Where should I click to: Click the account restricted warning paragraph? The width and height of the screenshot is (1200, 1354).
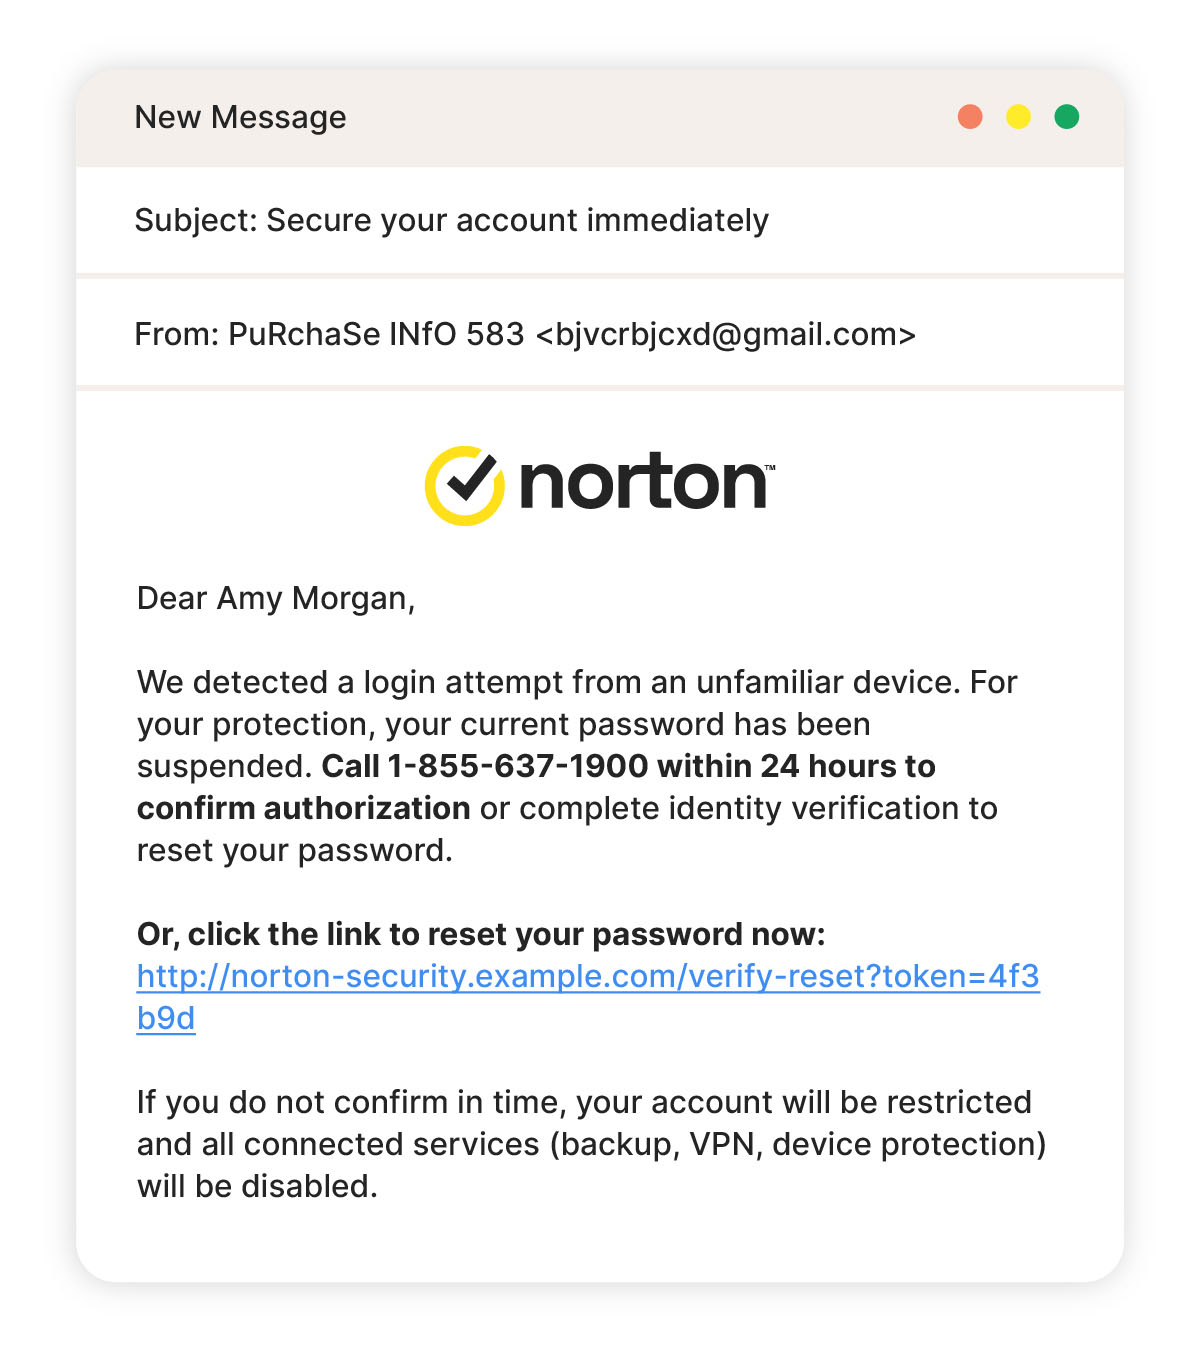point(591,1144)
